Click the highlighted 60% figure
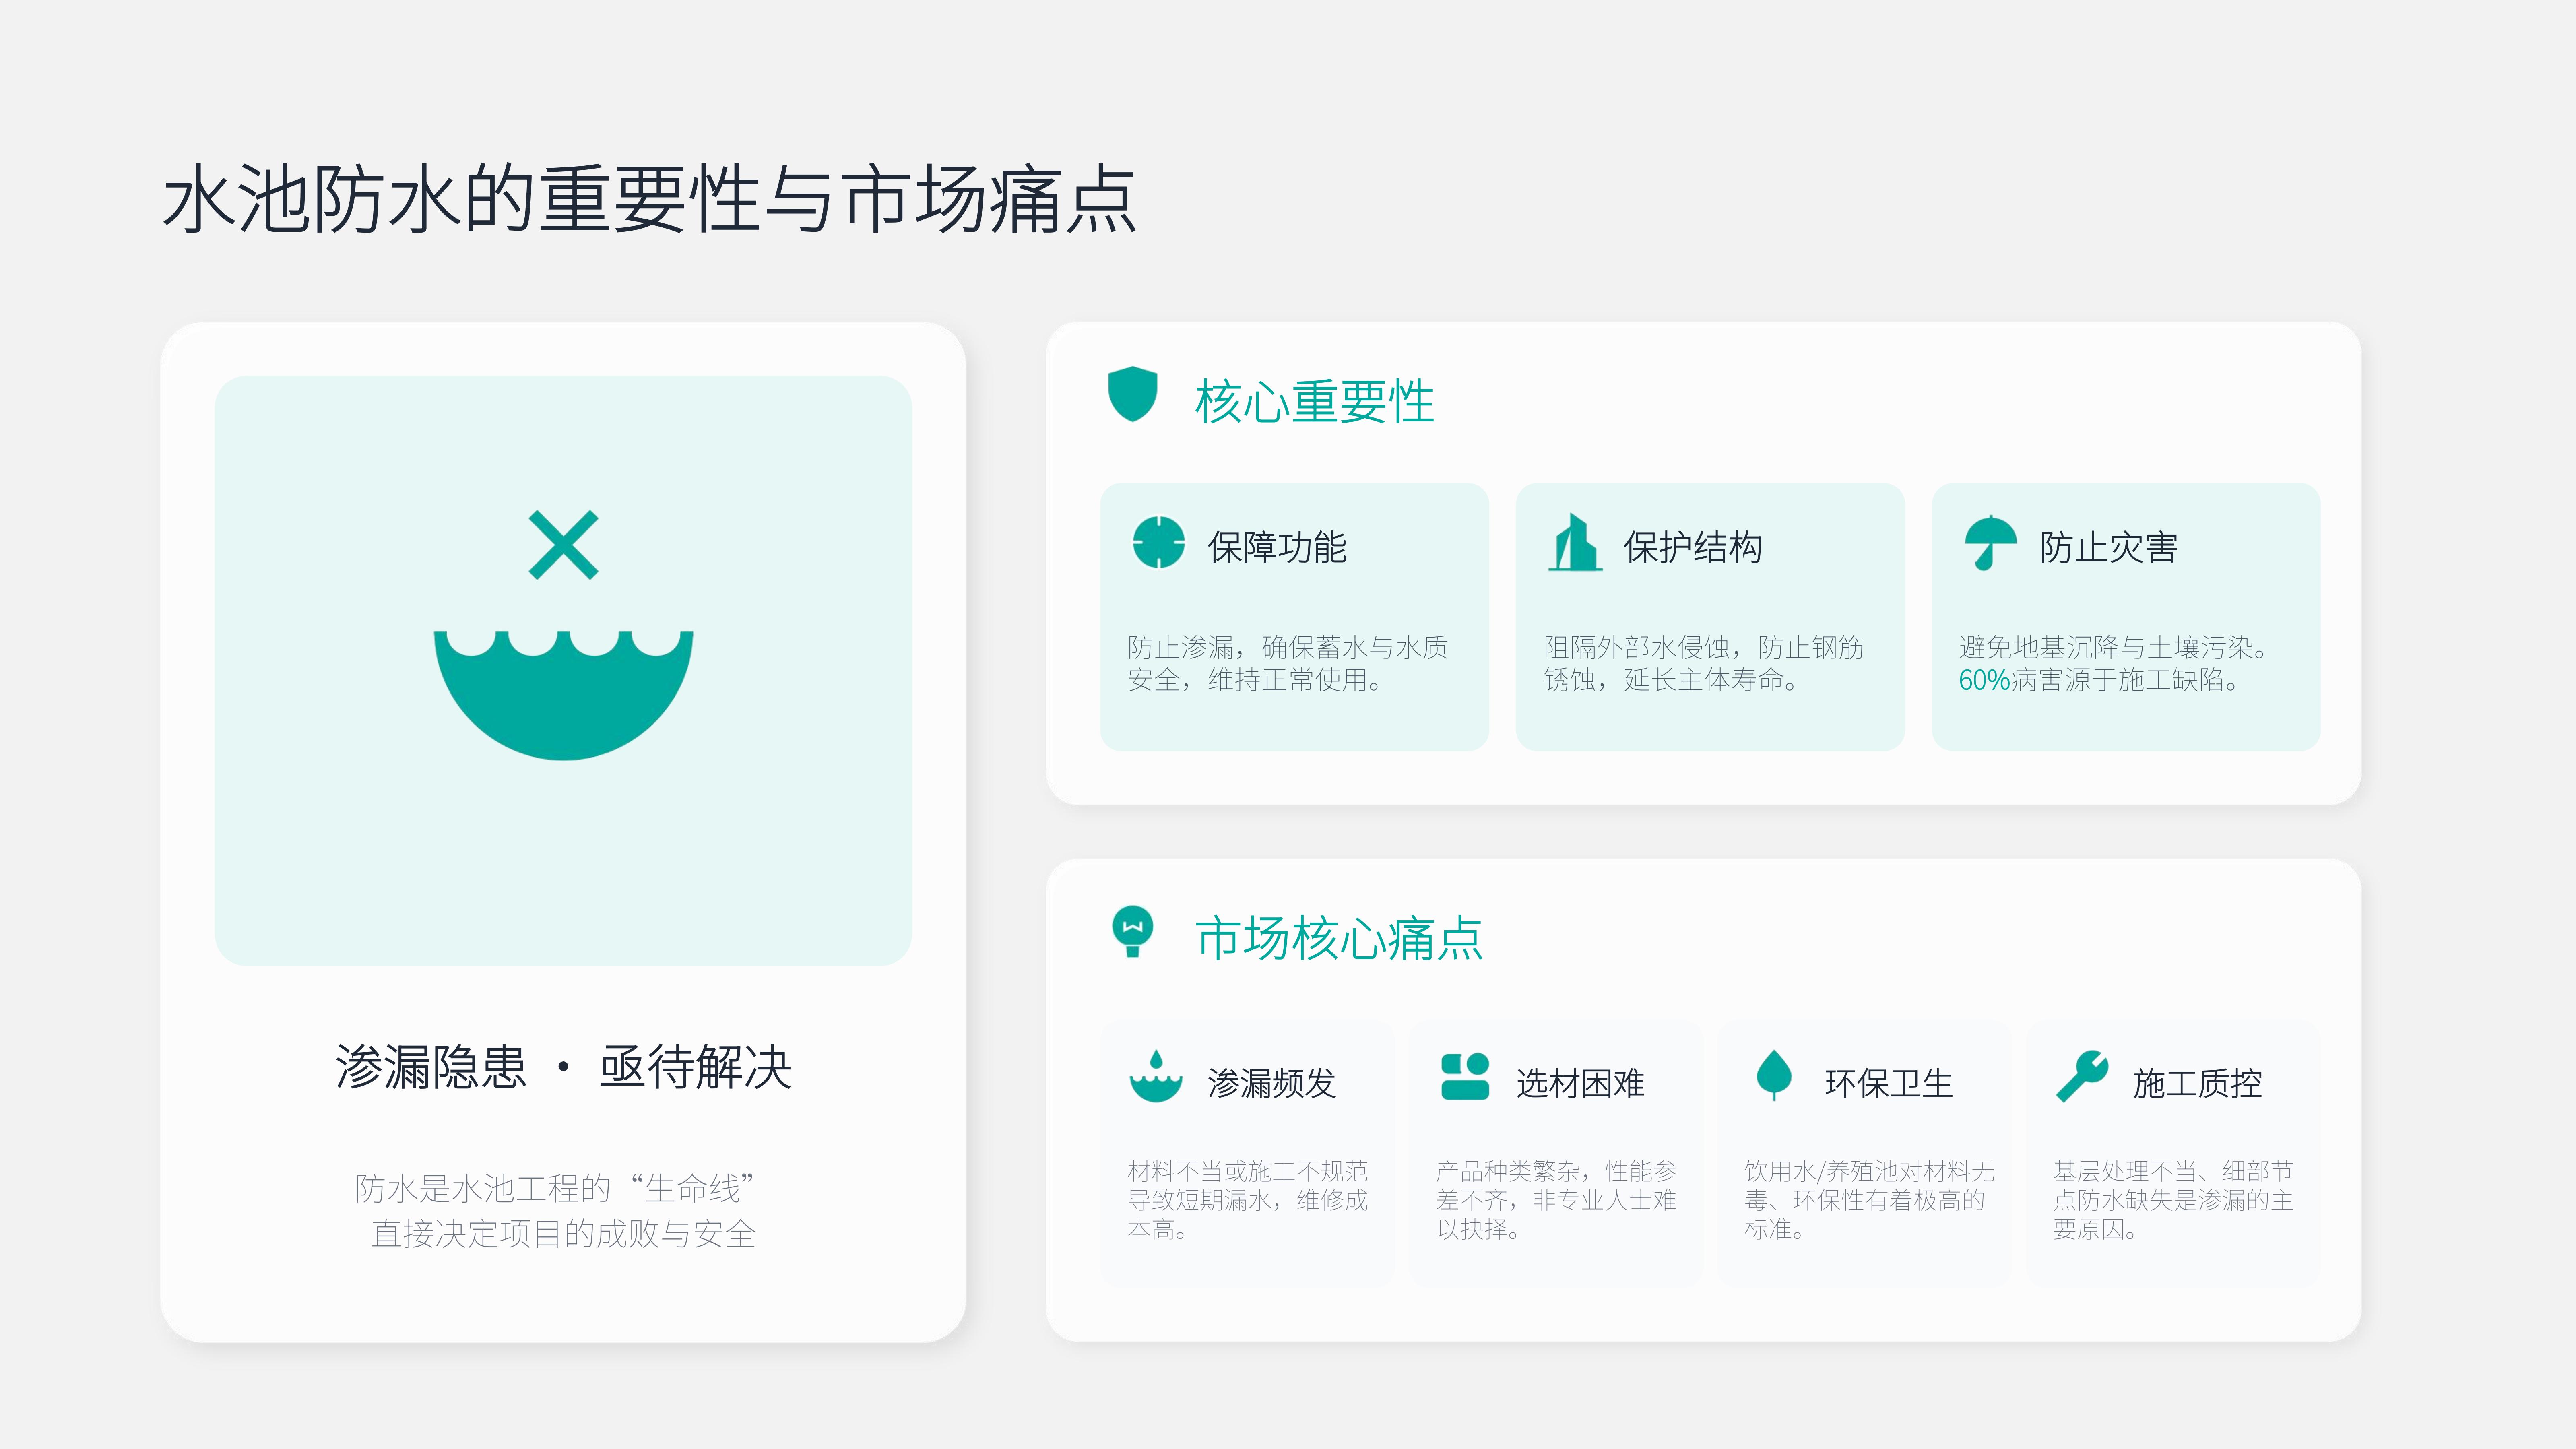The image size is (2576, 1449). tap(1984, 680)
